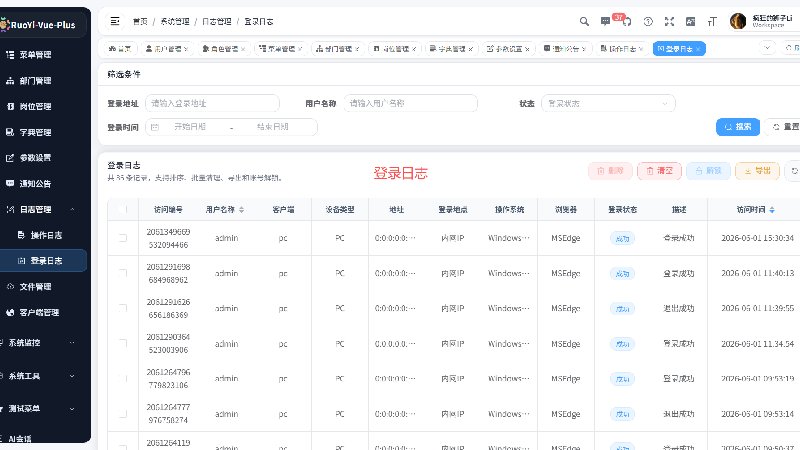Sort by 访问时间 column arrows

(772, 210)
